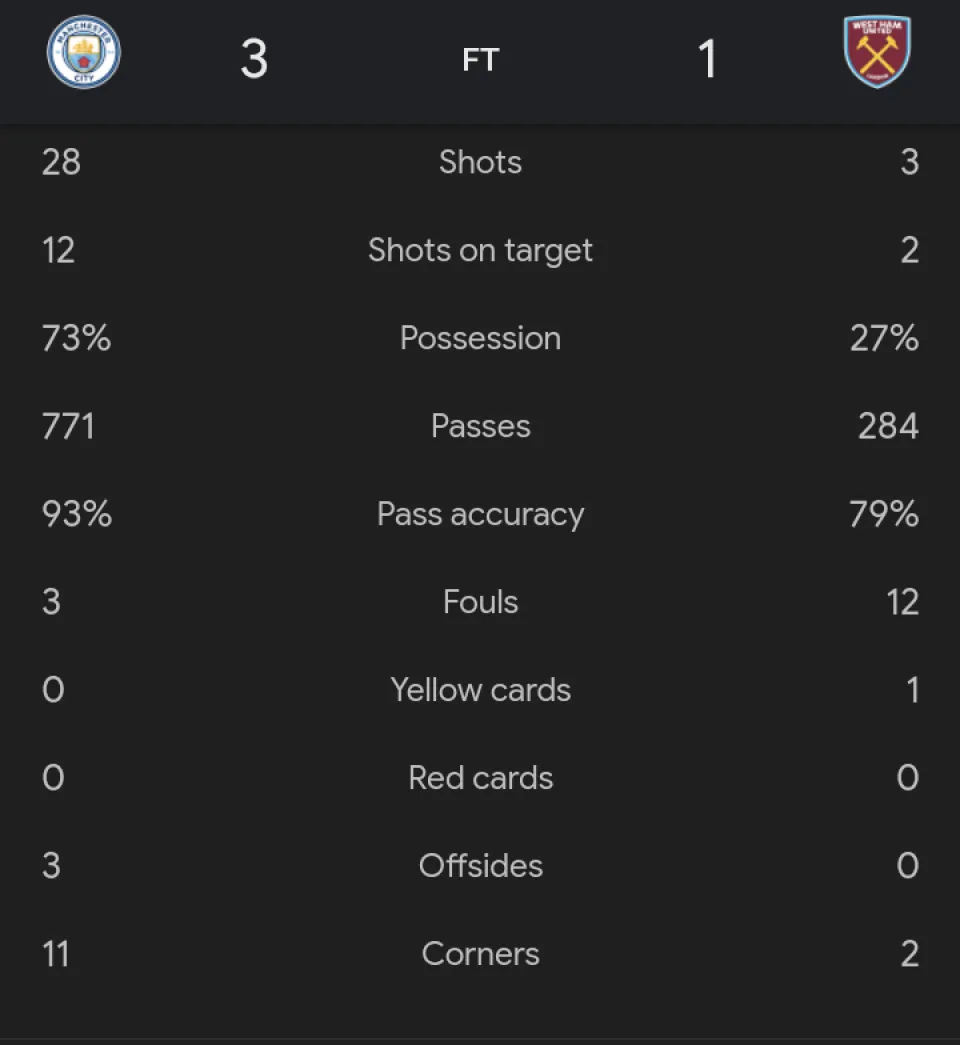Select the Pass accuracy label
960x1045 pixels.
click(480, 514)
